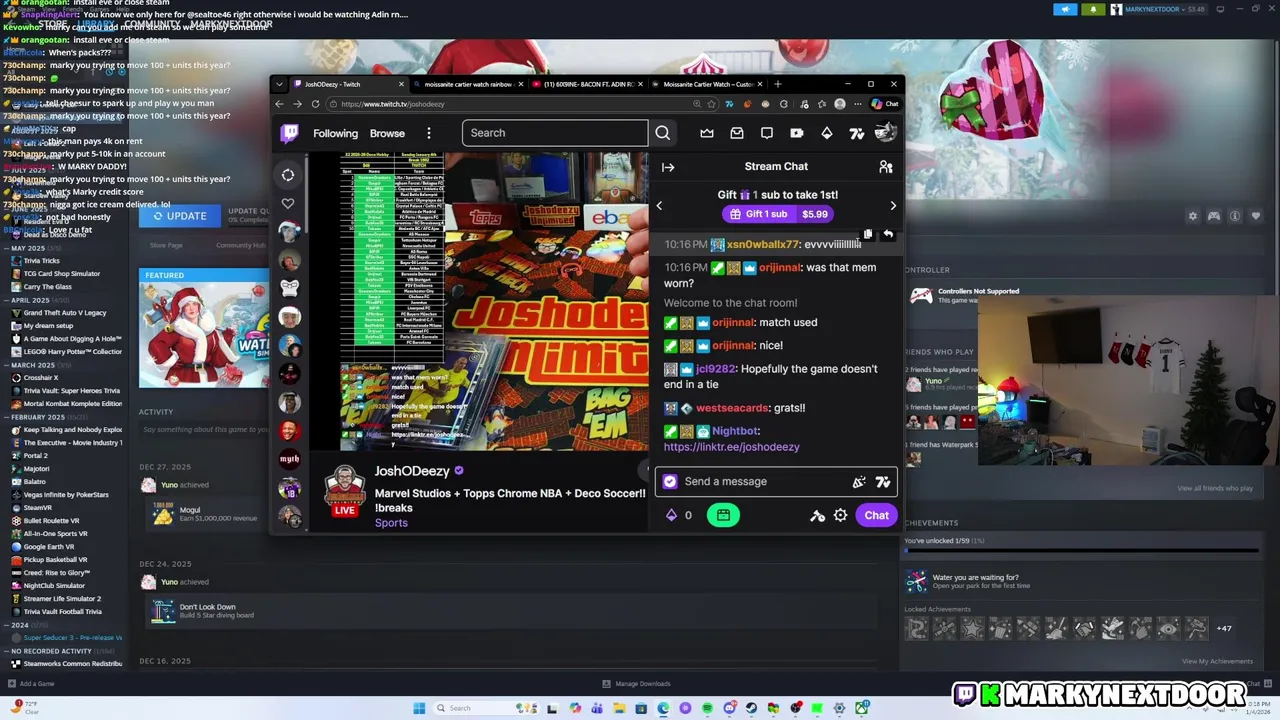Click Add a Game in Steam footer
The image size is (1280, 720).
31,684
